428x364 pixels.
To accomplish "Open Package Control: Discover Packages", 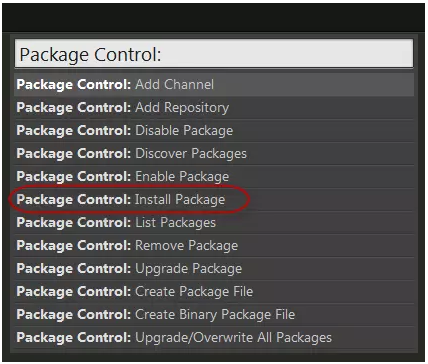I will [x=214, y=154].
